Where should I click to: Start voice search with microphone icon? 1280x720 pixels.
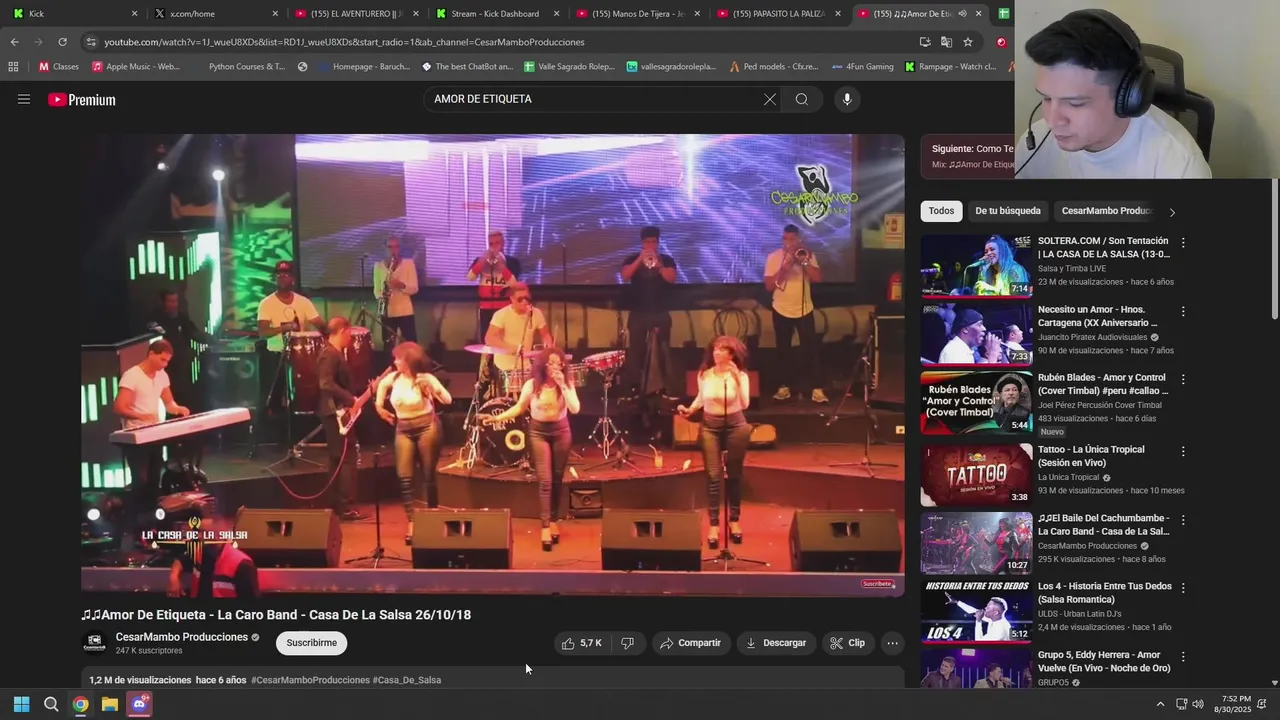click(847, 99)
